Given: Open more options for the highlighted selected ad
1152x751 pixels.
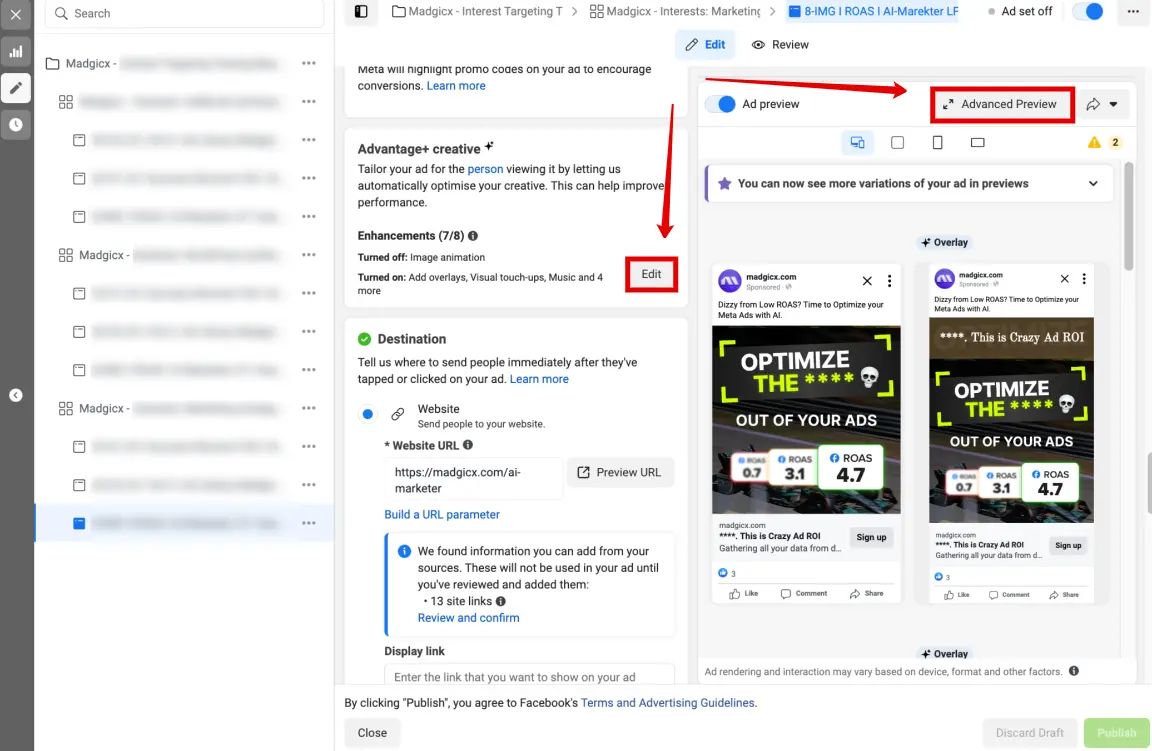Looking at the screenshot, I should 309,523.
